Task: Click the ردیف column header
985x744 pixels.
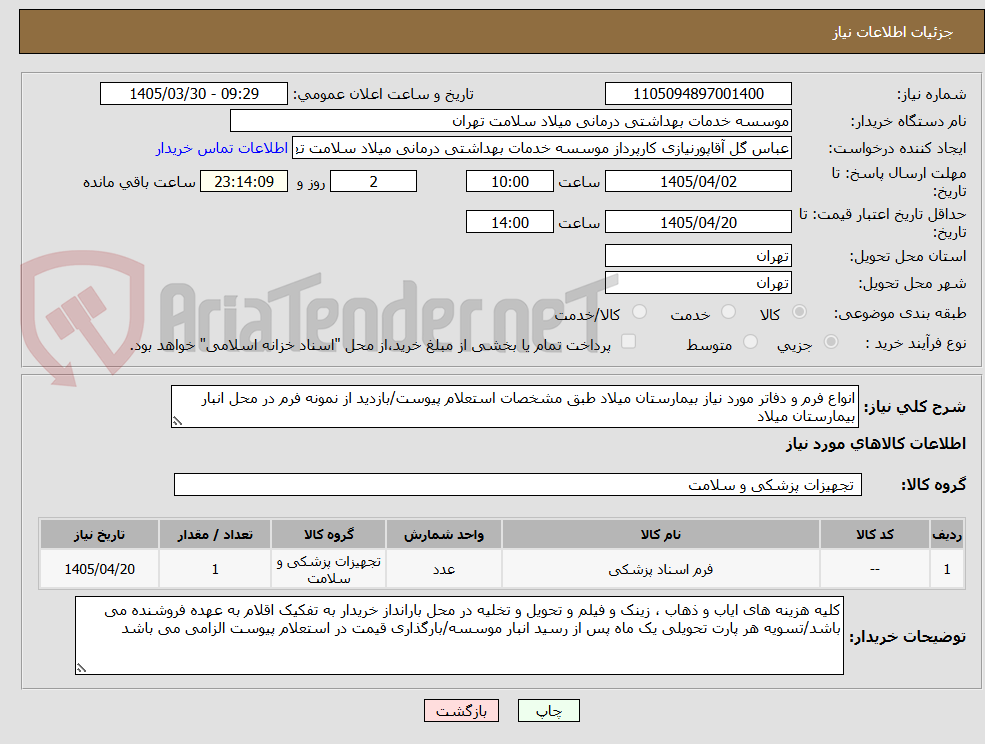Action: [x=947, y=535]
